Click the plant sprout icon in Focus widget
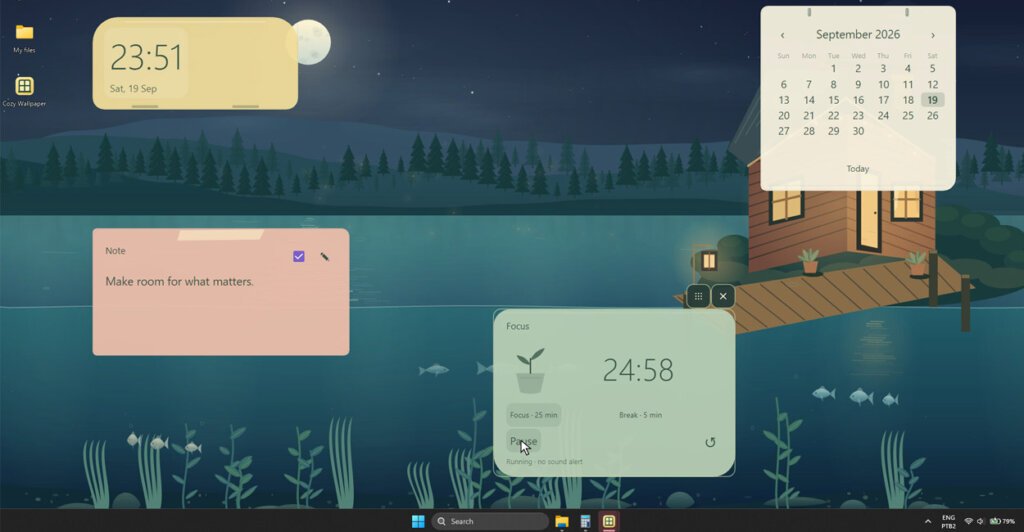 click(x=530, y=370)
